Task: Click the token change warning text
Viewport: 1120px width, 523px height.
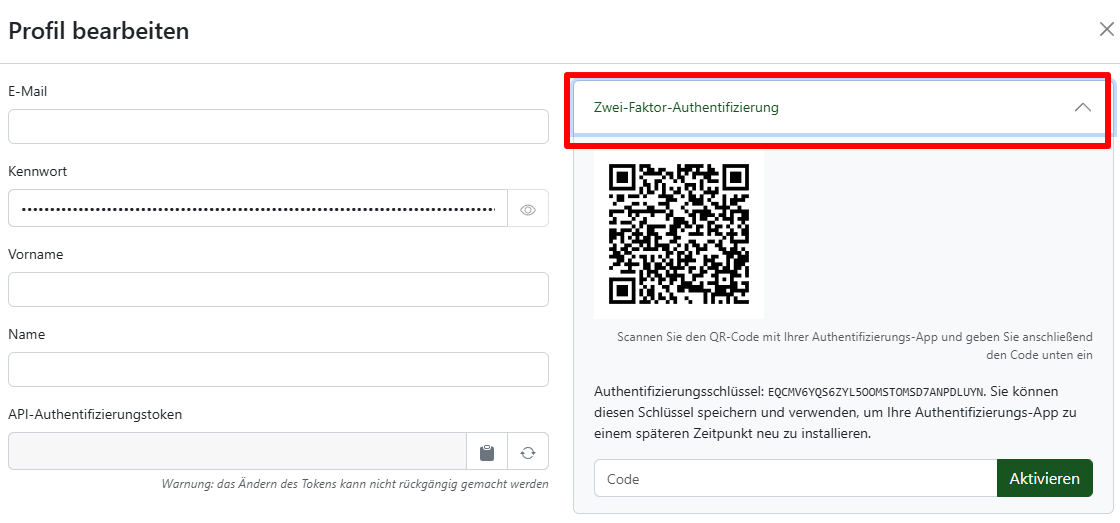Action: [x=355, y=484]
